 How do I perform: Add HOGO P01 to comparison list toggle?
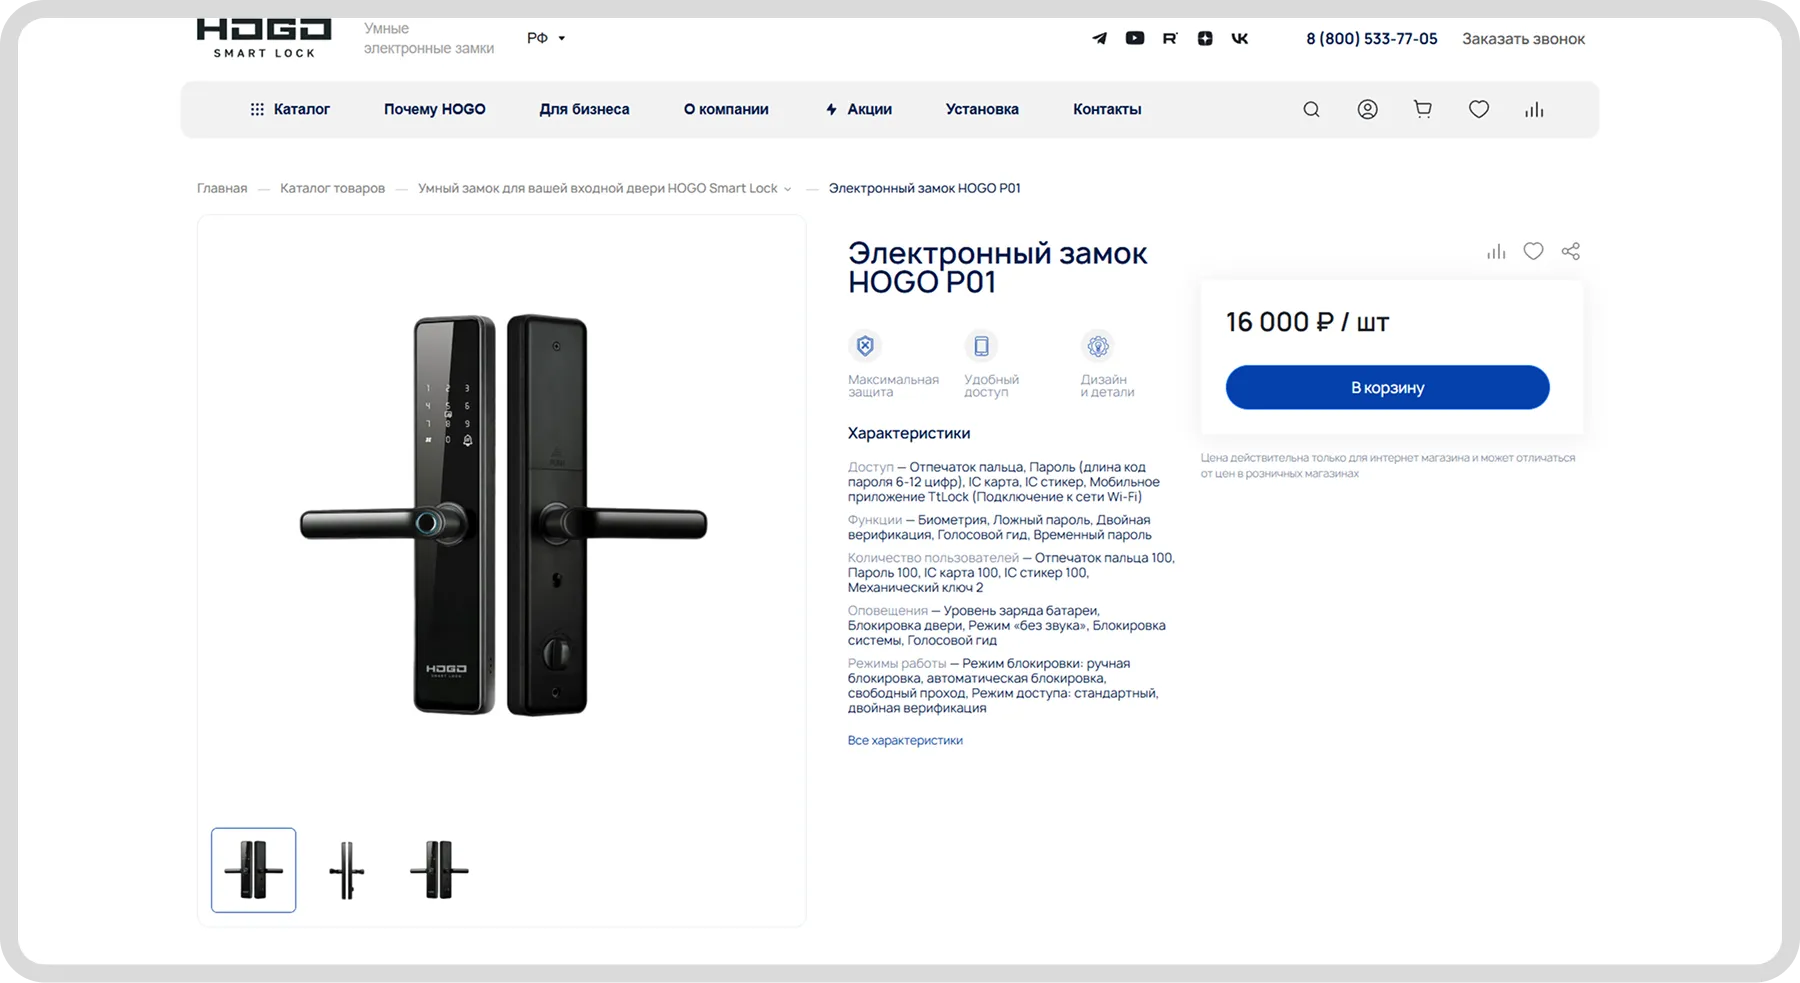[1496, 251]
